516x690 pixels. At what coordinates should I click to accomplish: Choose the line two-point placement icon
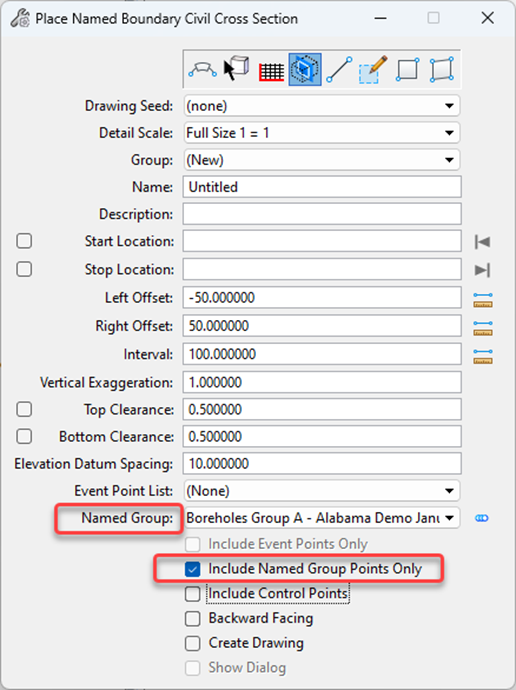[339, 70]
